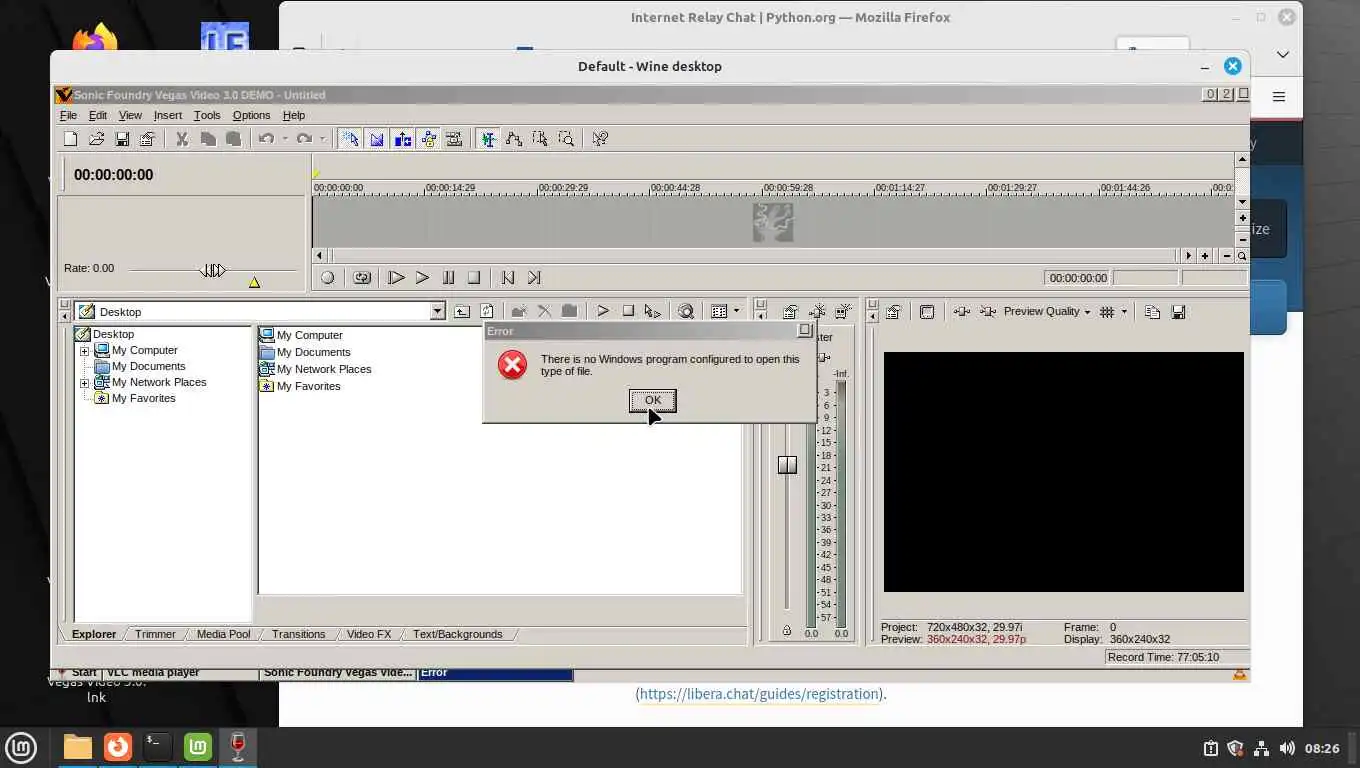Click the Master volume fader handle

coord(787,464)
